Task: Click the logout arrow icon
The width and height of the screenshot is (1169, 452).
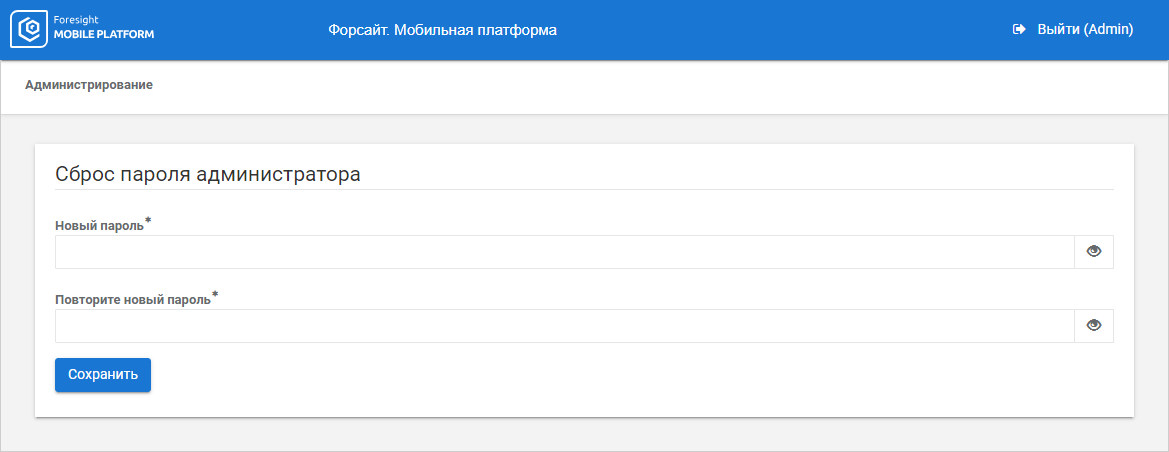Action: pos(1019,30)
